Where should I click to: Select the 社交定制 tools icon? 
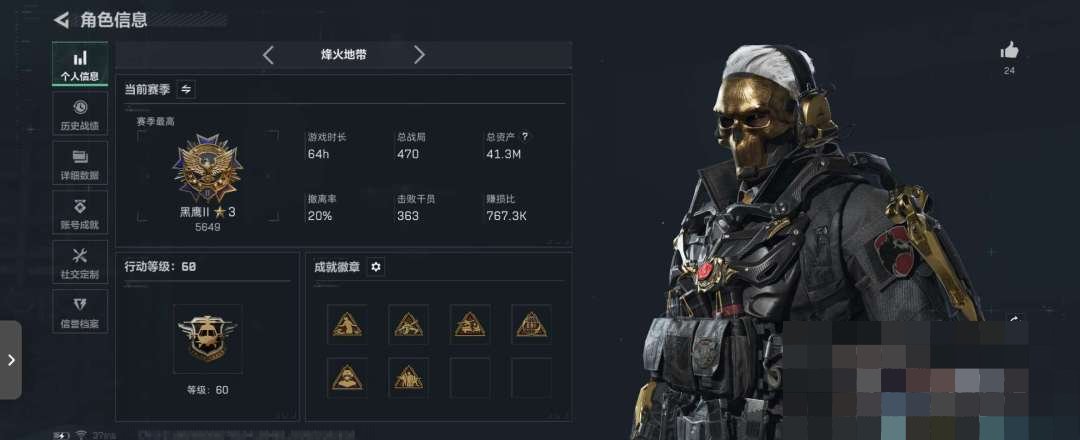pyautogui.click(x=80, y=262)
